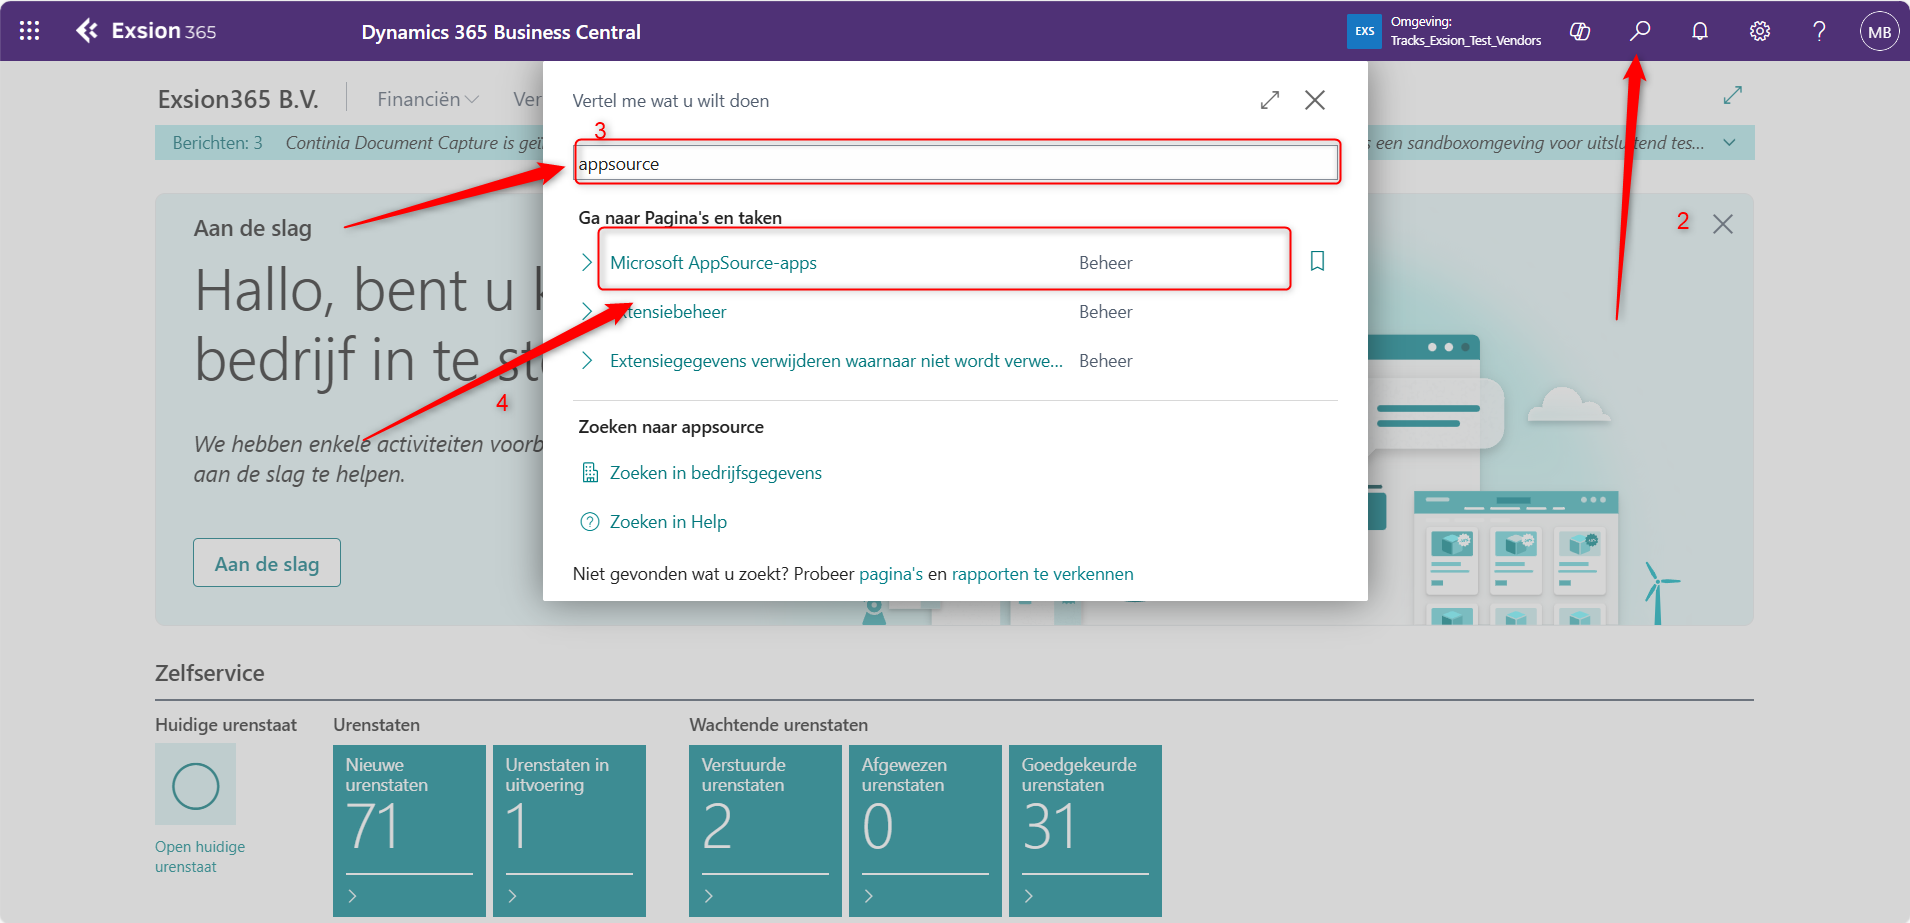Open Microsoft AppSource-apps search result
This screenshot has height=923, width=1910.
(x=713, y=263)
